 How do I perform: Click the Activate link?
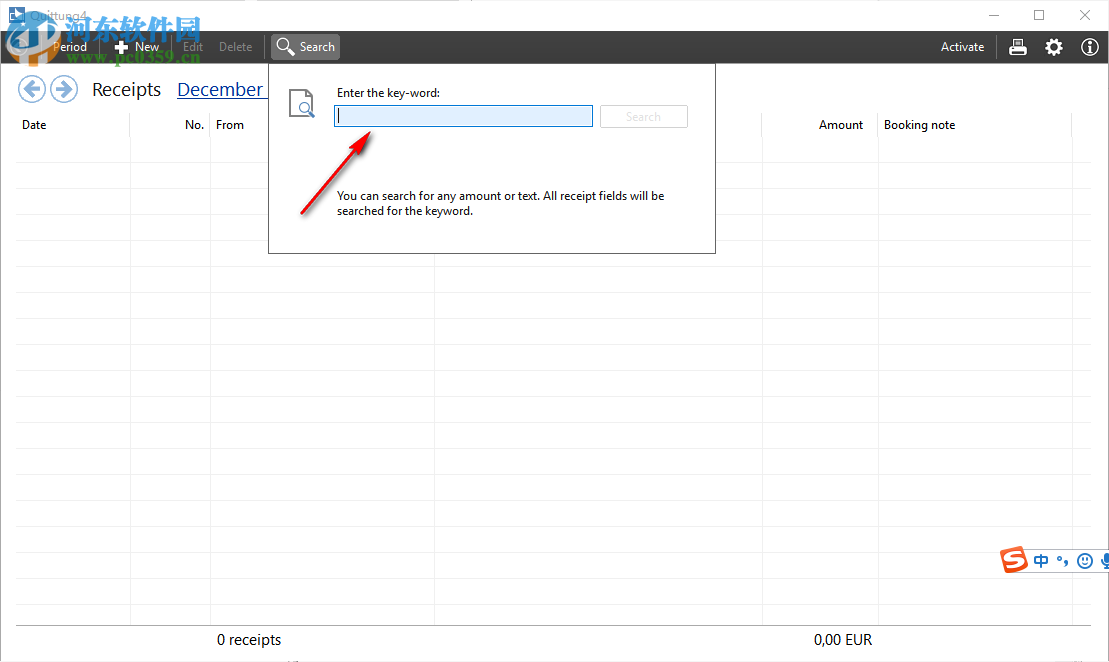(x=961, y=46)
